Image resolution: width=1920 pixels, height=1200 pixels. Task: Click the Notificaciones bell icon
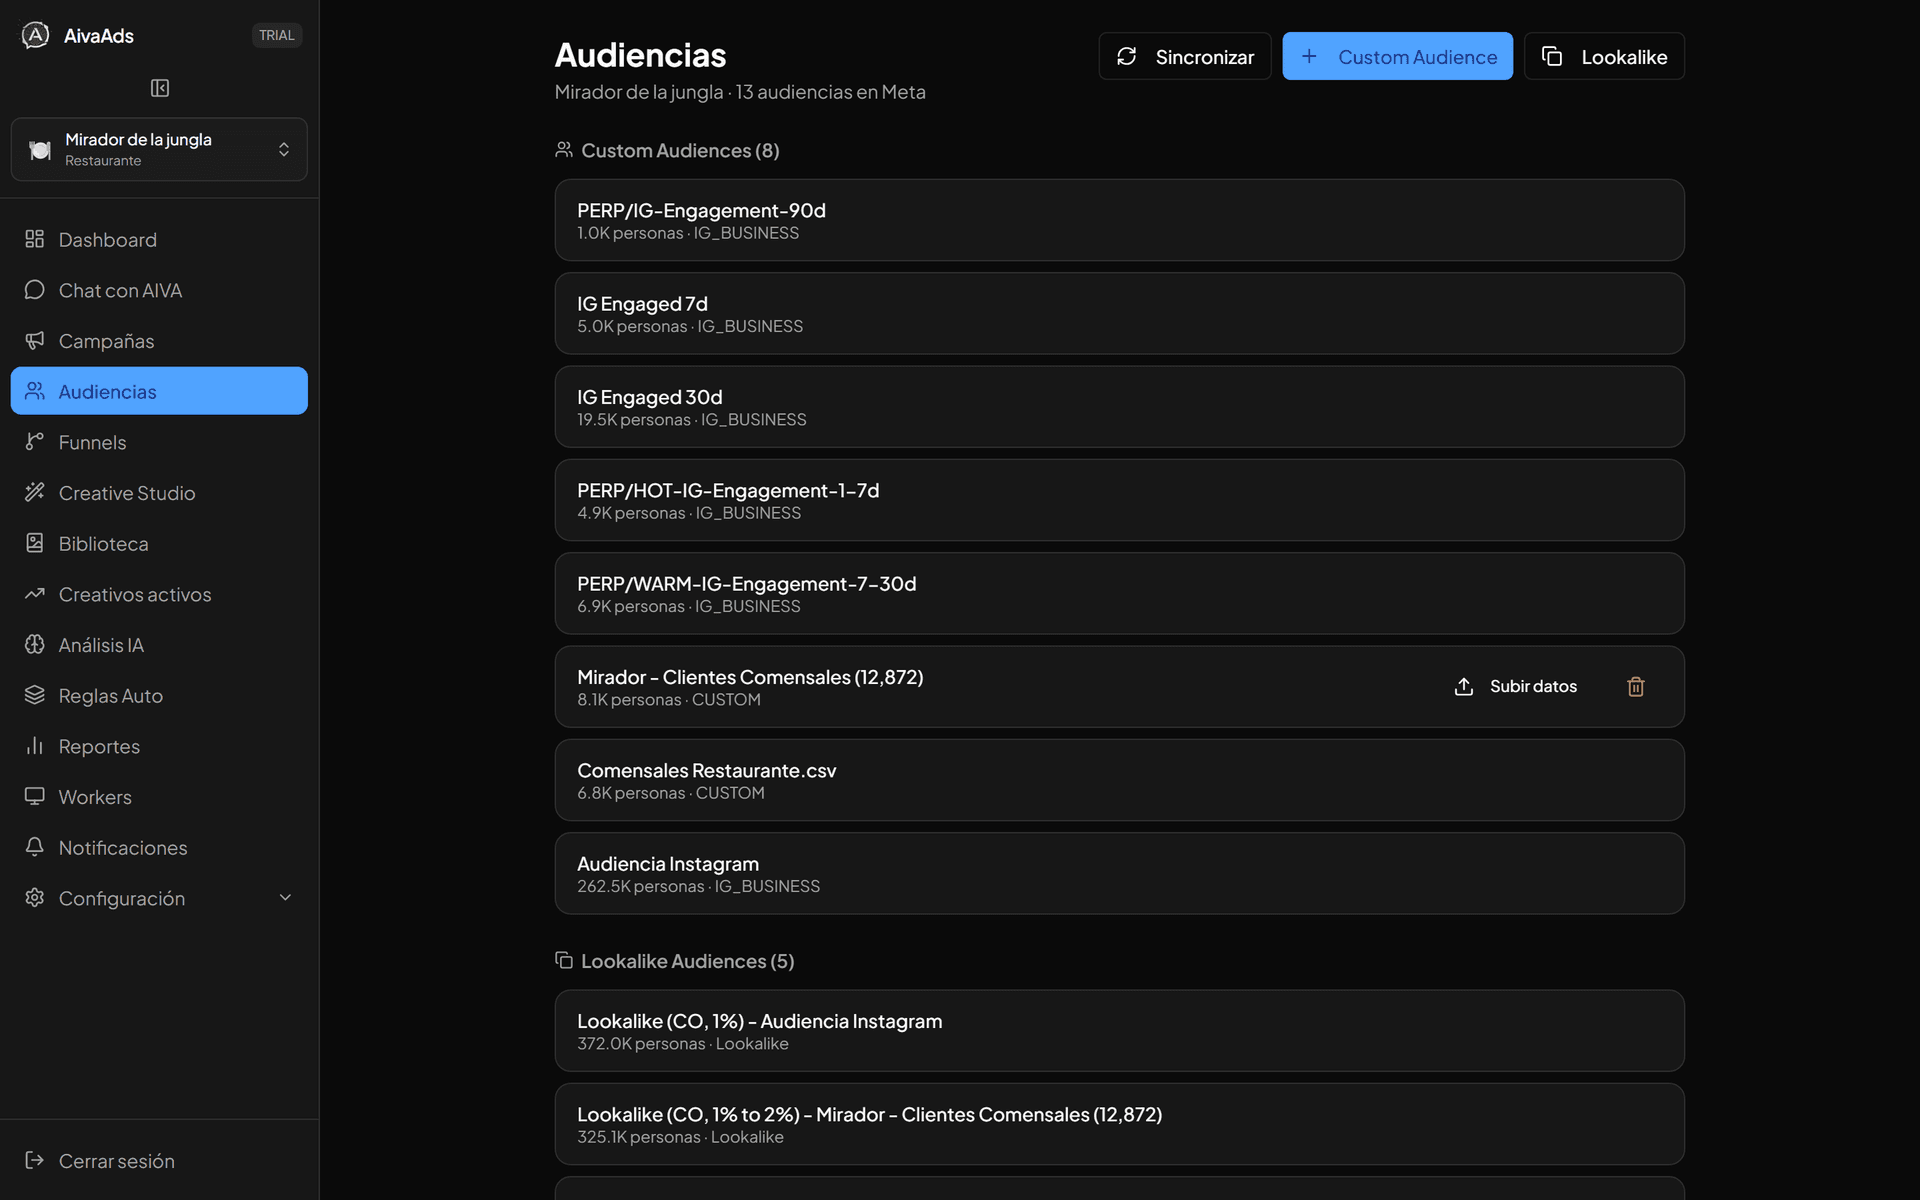(x=35, y=847)
